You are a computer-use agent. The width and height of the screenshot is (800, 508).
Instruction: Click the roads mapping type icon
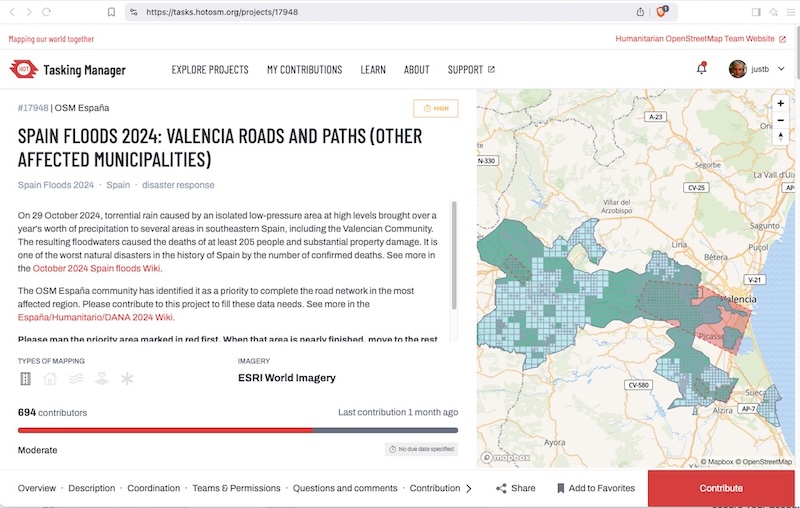(26, 379)
